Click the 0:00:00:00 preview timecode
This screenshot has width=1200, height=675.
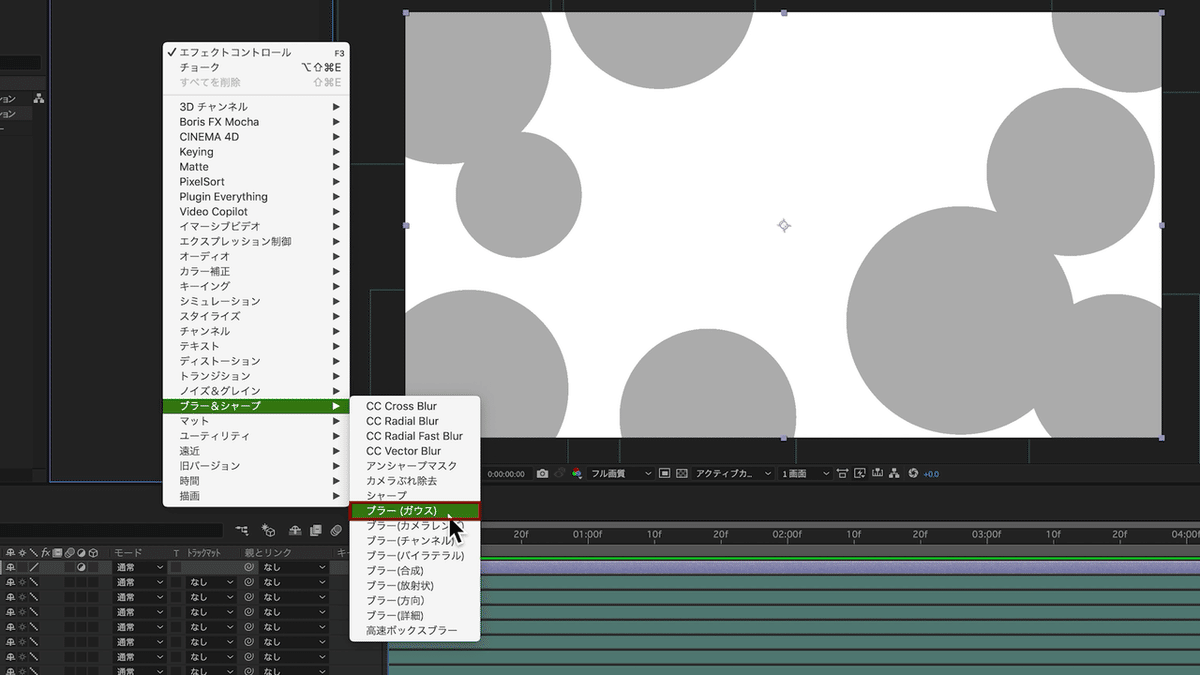[506, 474]
